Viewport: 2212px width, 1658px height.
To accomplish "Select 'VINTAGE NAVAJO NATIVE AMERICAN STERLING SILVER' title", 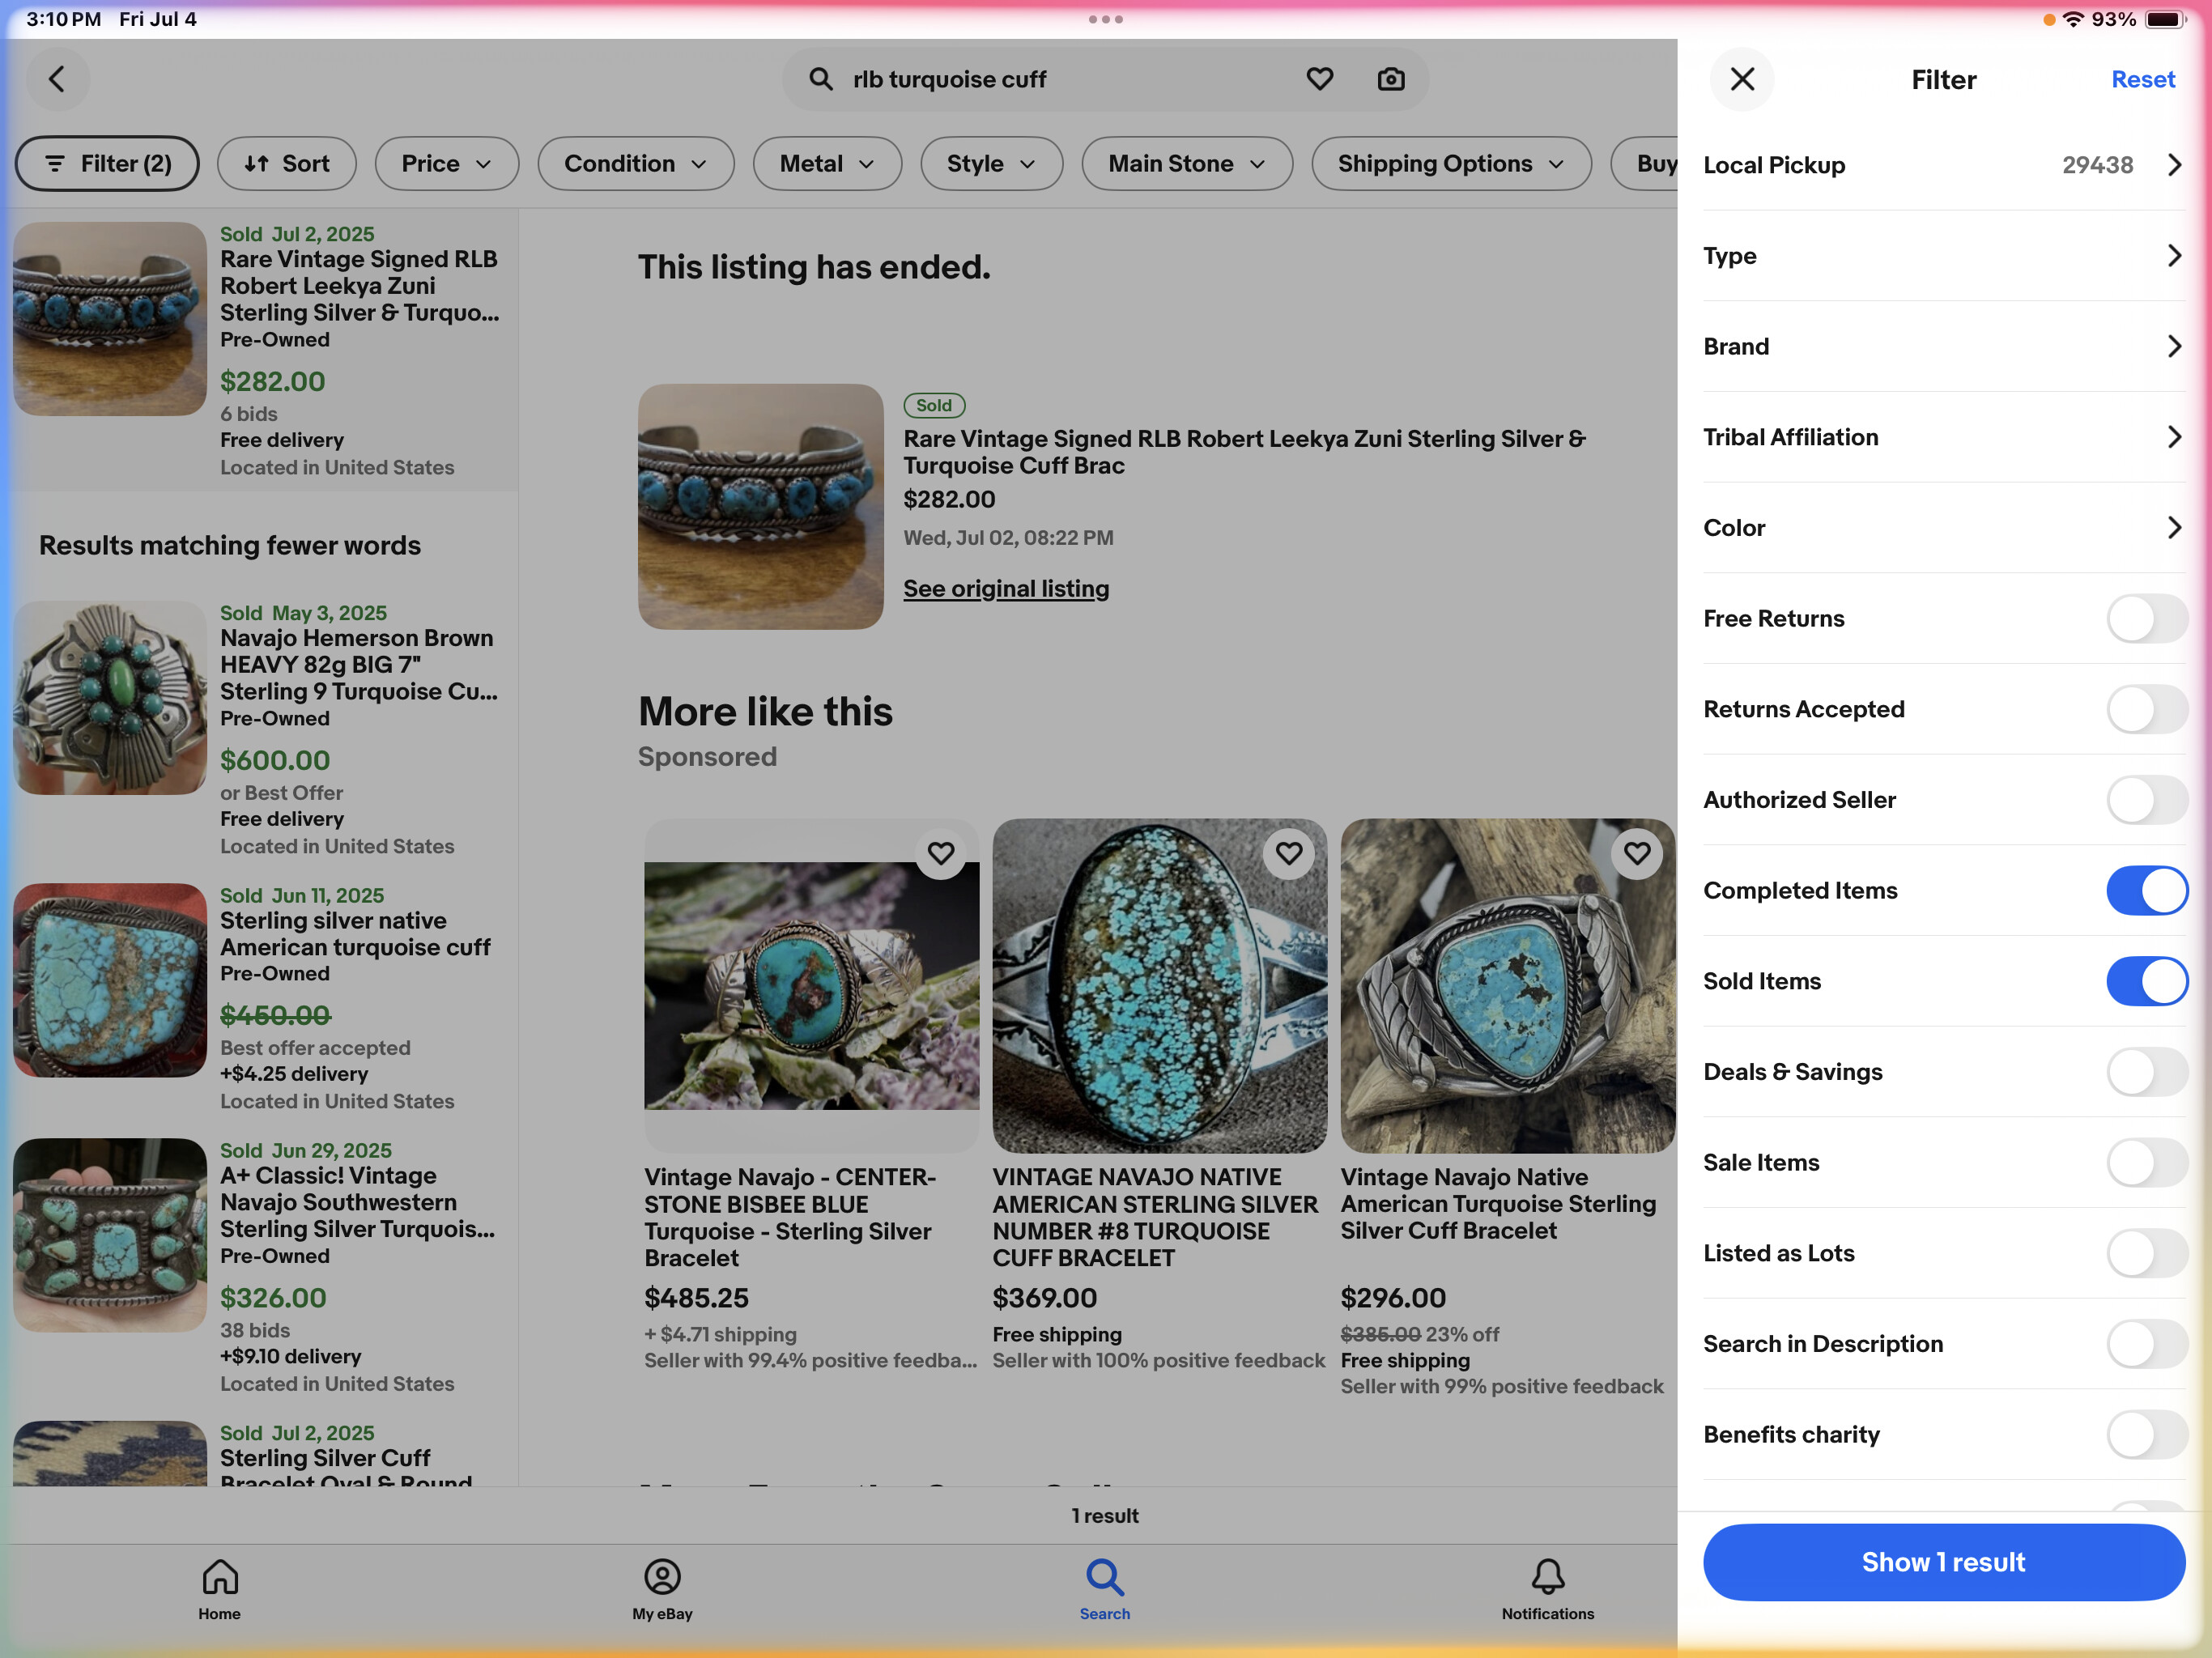I will click(x=1155, y=1217).
